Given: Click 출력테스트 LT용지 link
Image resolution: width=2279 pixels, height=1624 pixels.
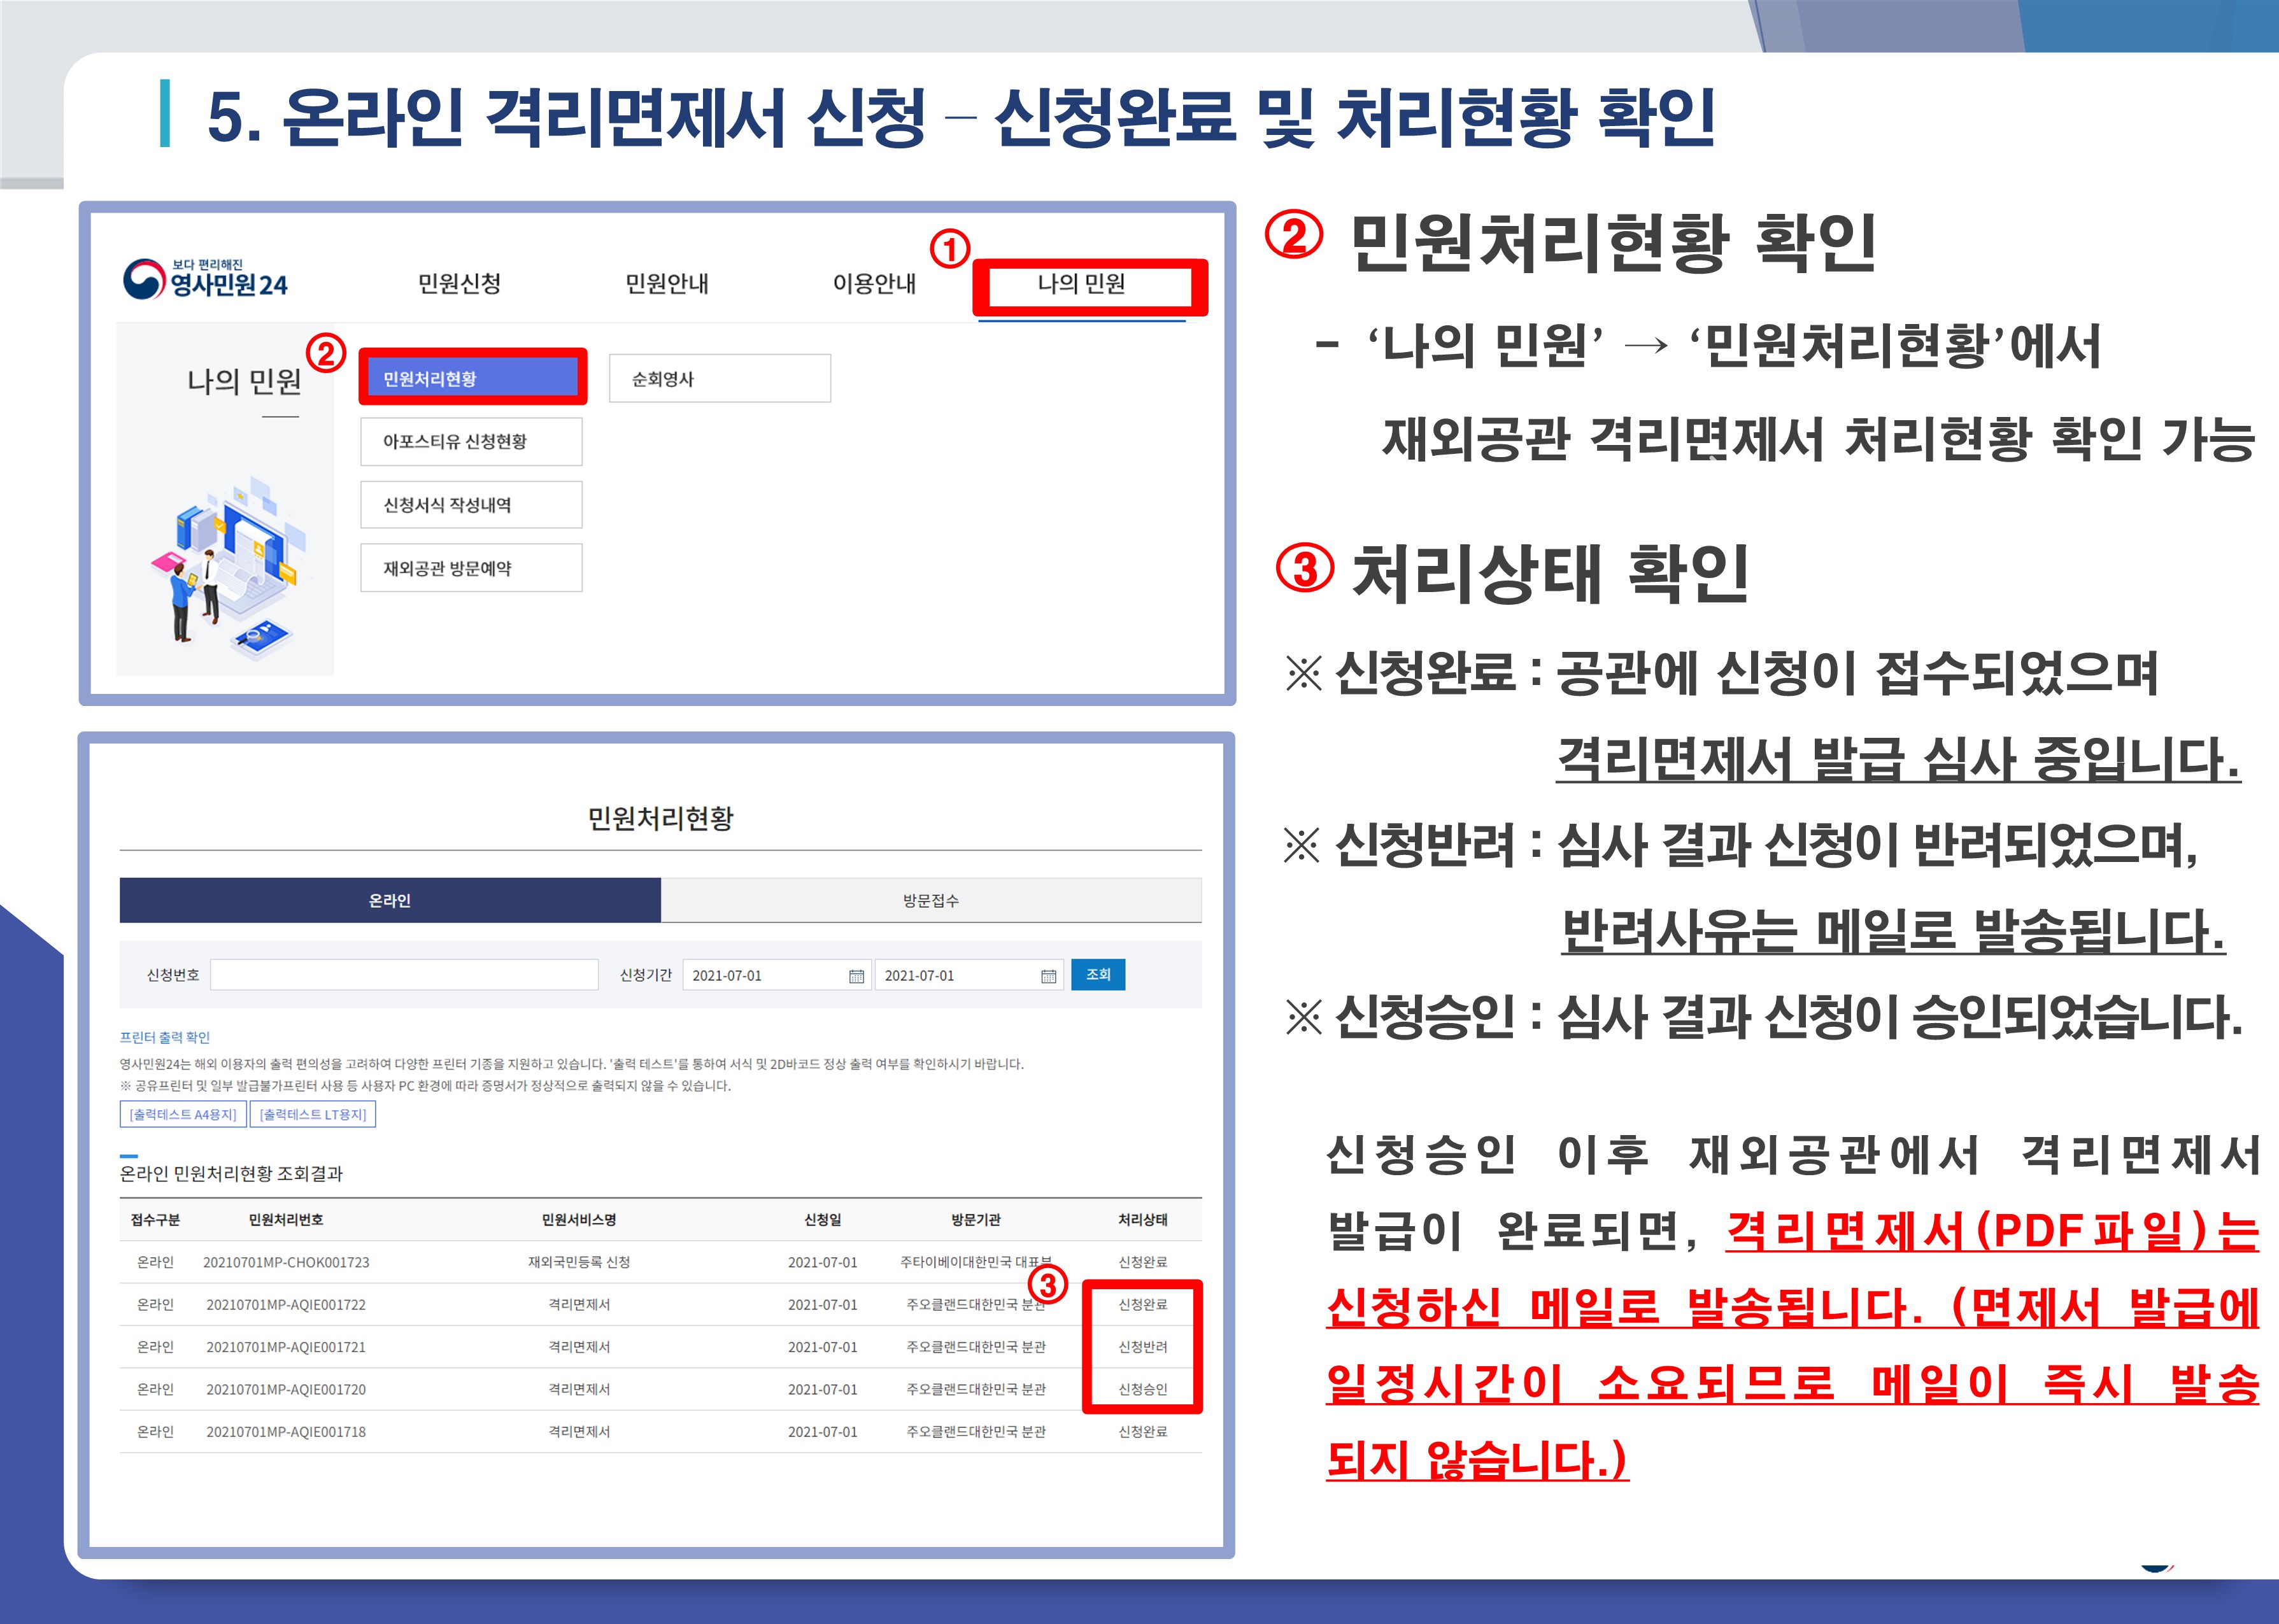Looking at the screenshot, I should [x=313, y=1114].
